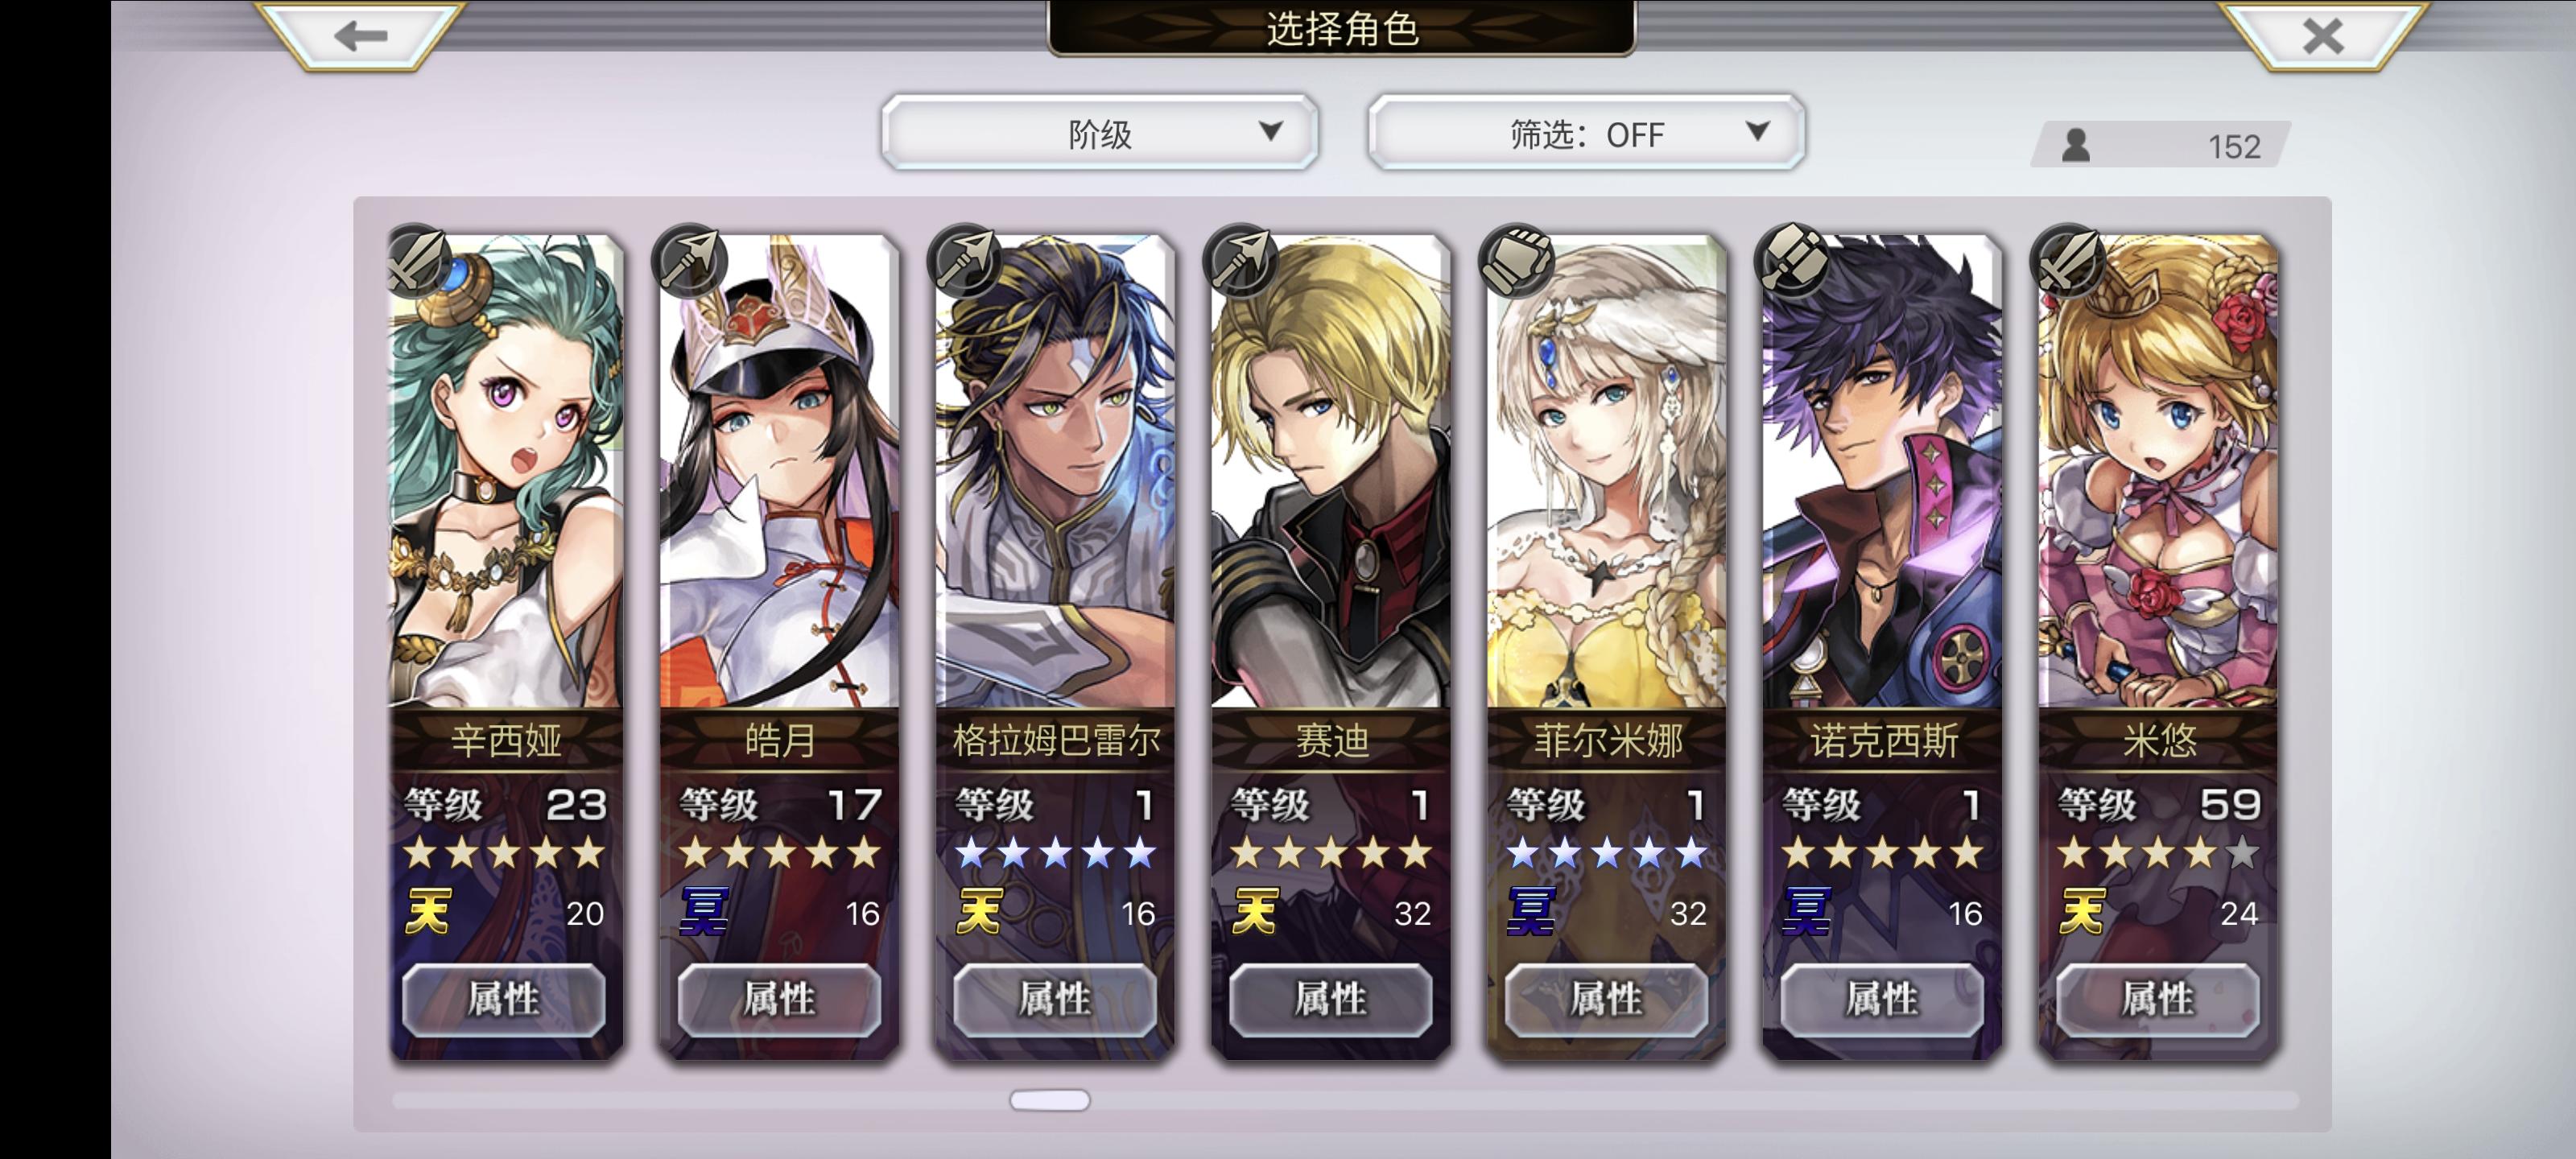Select the 赛迪 character portrait

tap(1331, 471)
